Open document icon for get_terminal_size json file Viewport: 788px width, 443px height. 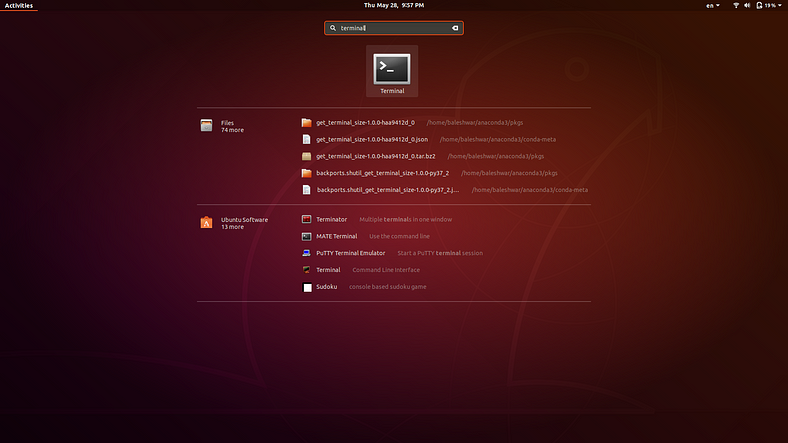[306, 139]
